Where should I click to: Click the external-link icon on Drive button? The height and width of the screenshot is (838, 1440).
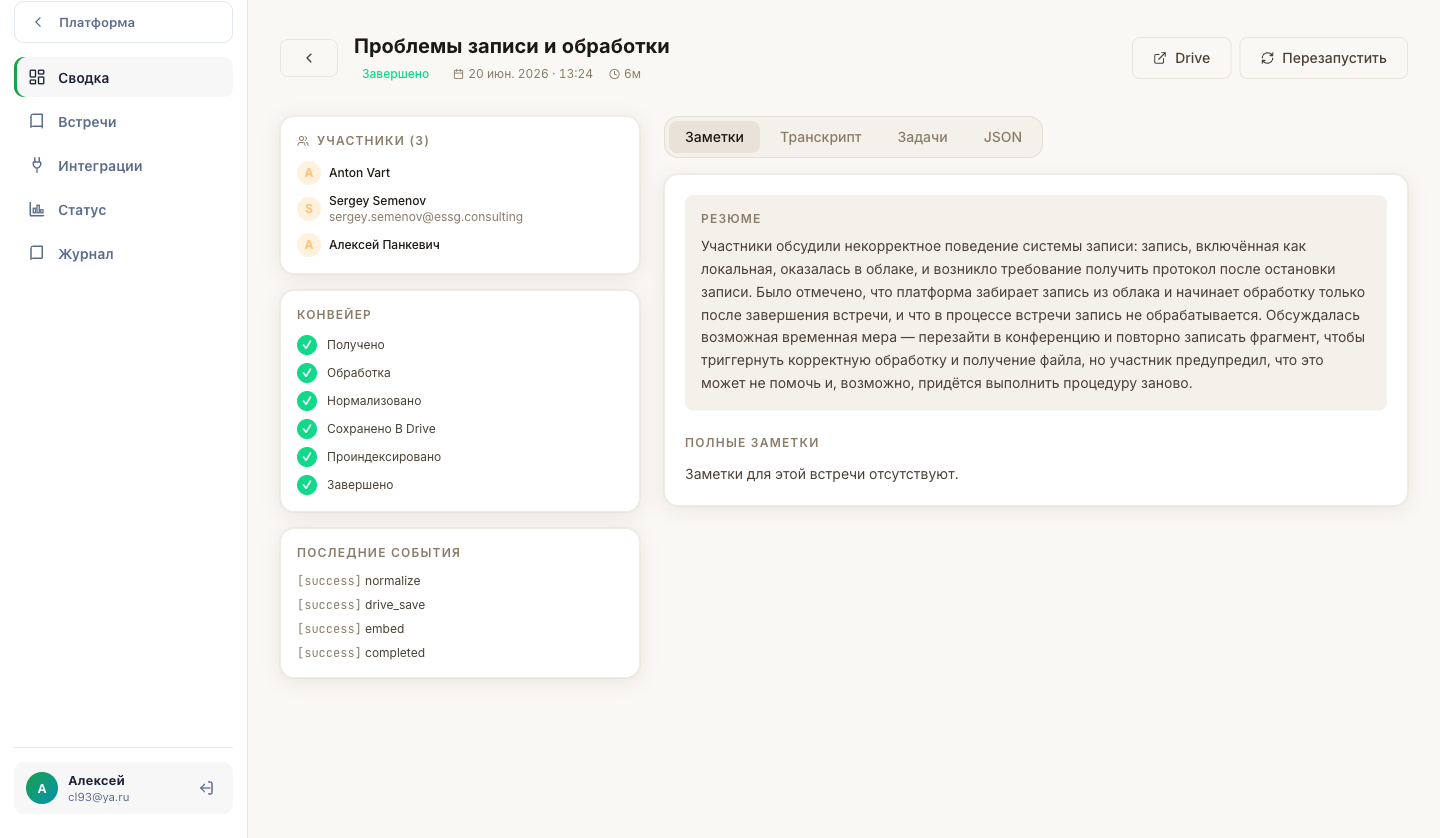[x=1160, y=58]
